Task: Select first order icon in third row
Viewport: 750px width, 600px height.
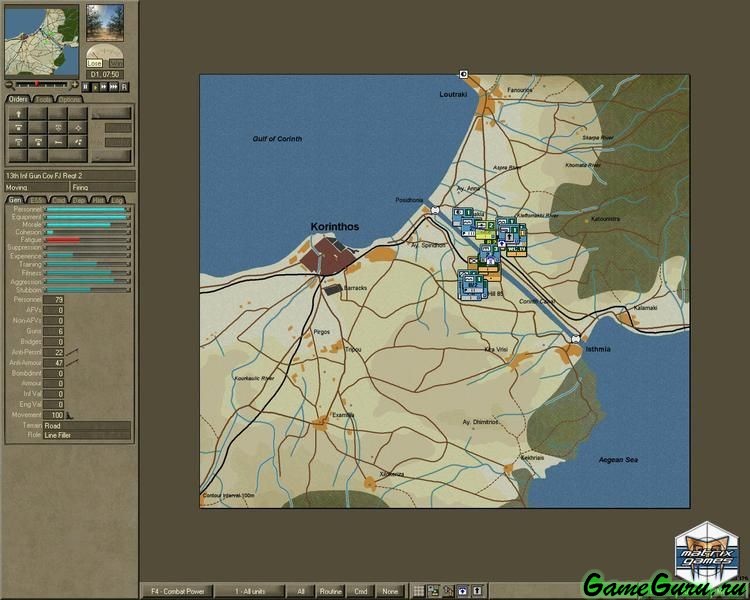Action: click(18, 142)
